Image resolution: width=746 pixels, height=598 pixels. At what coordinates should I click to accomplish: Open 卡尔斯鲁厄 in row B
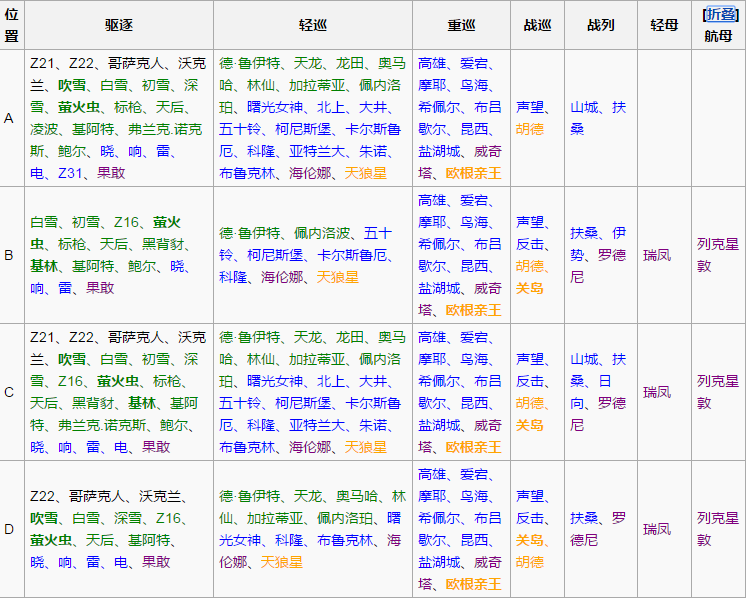click(x=352, y=255)
